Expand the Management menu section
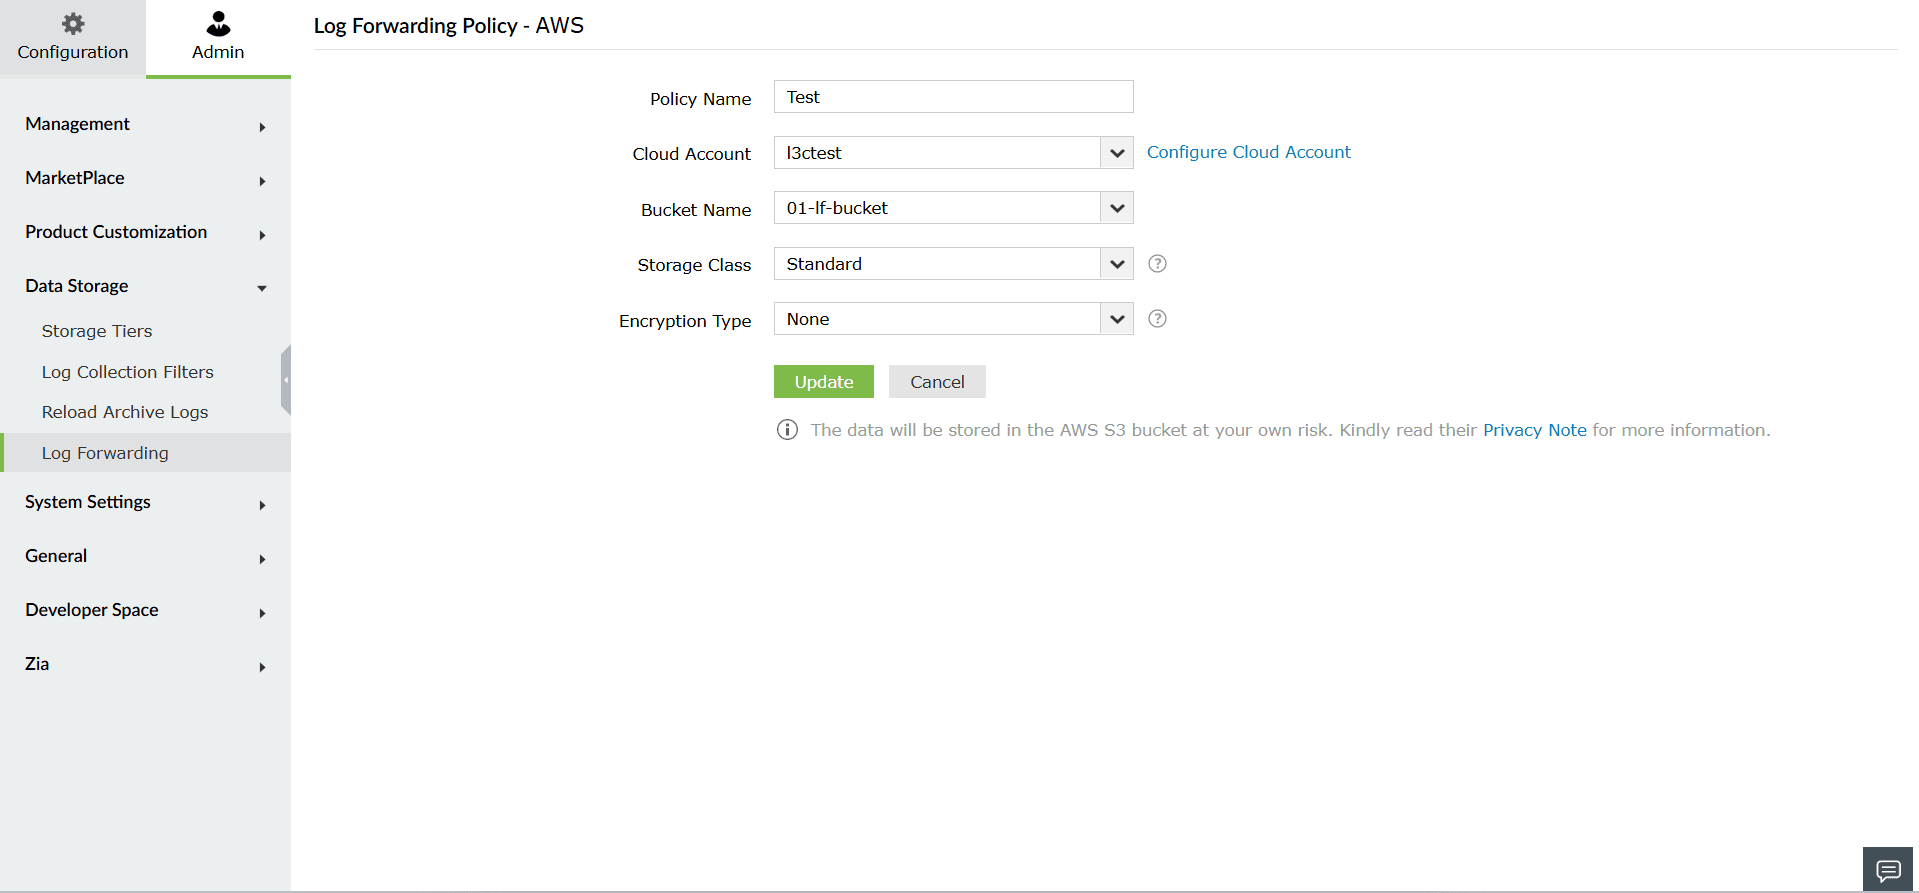This screenshot has height=893, width=1919. coord(145,124)
